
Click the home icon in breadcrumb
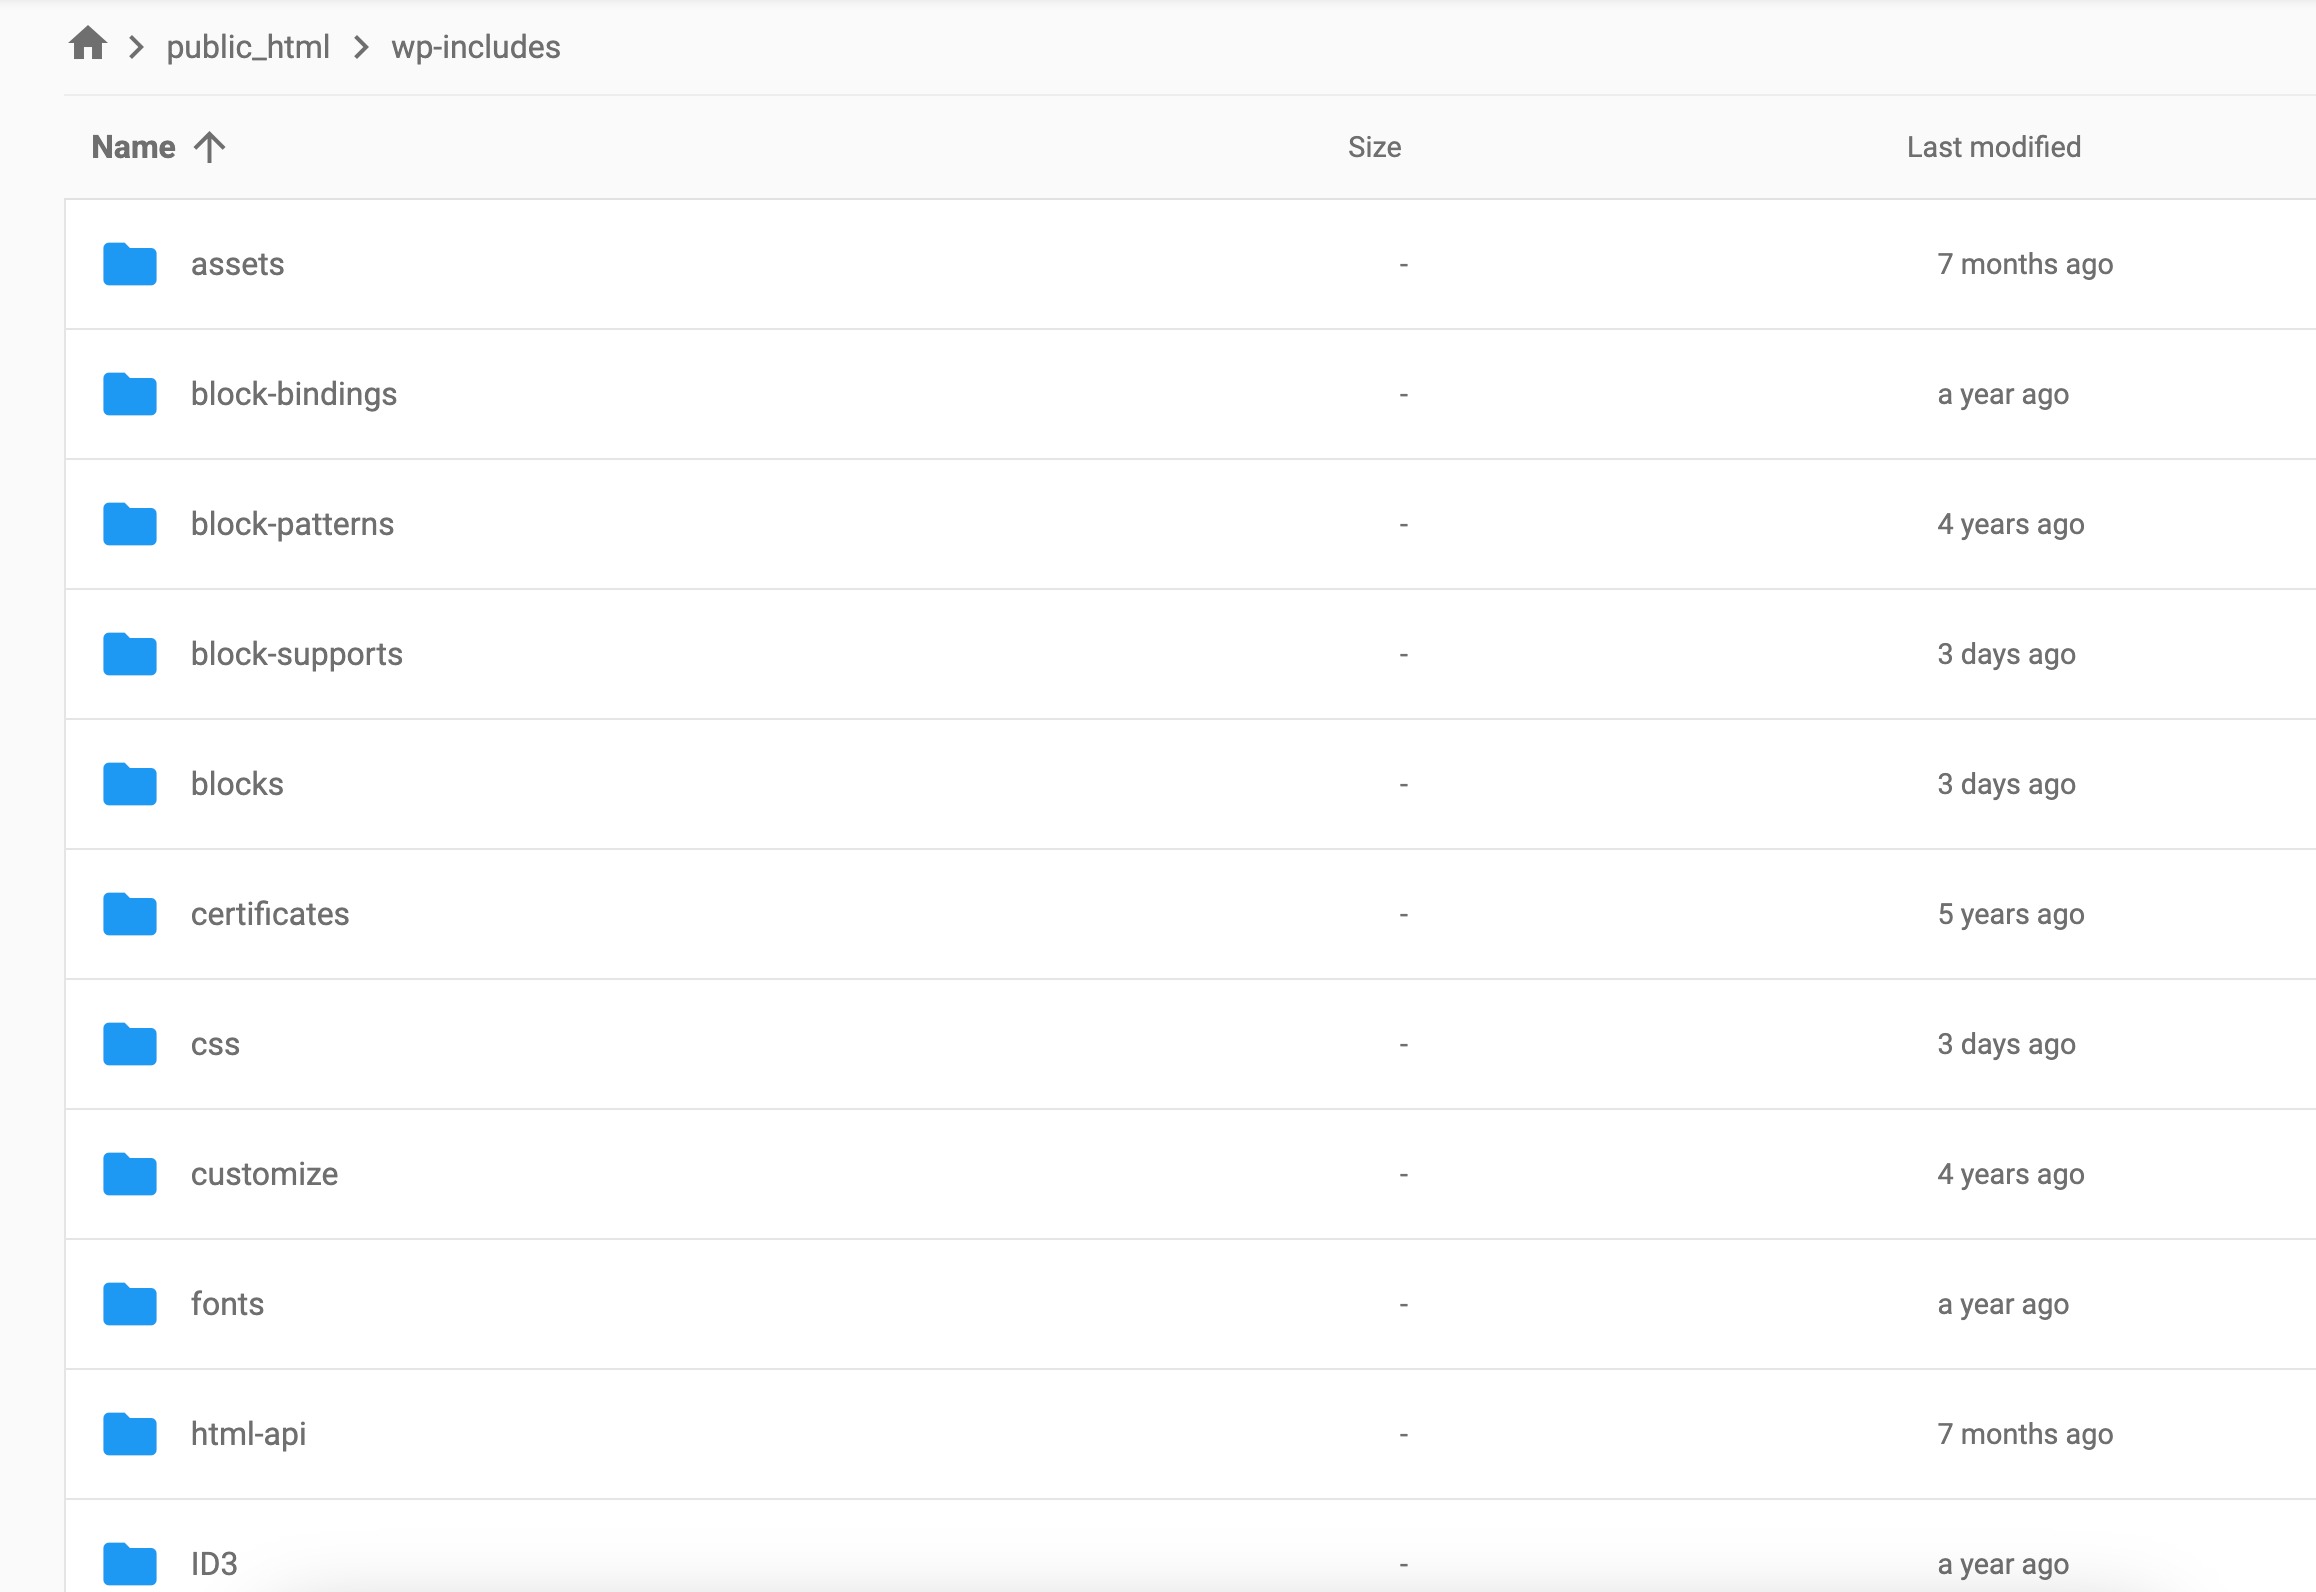pos(88,44)
